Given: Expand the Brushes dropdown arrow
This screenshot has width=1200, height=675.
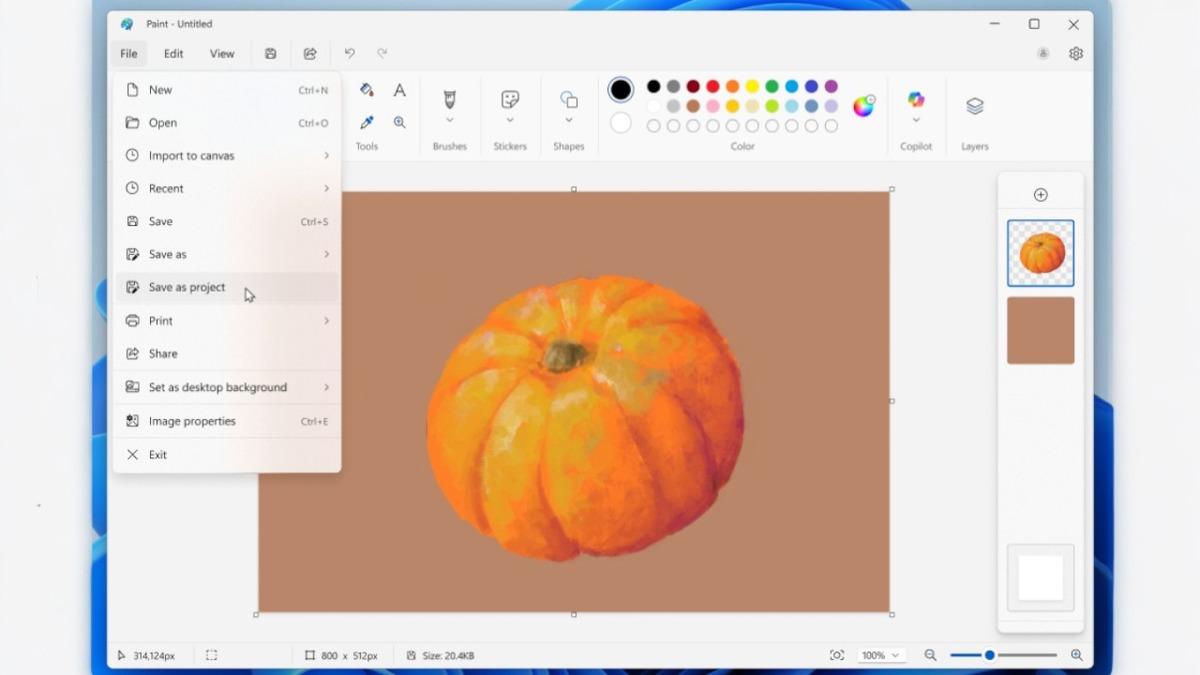Looking at the screenshot, I should pos(449,121).
